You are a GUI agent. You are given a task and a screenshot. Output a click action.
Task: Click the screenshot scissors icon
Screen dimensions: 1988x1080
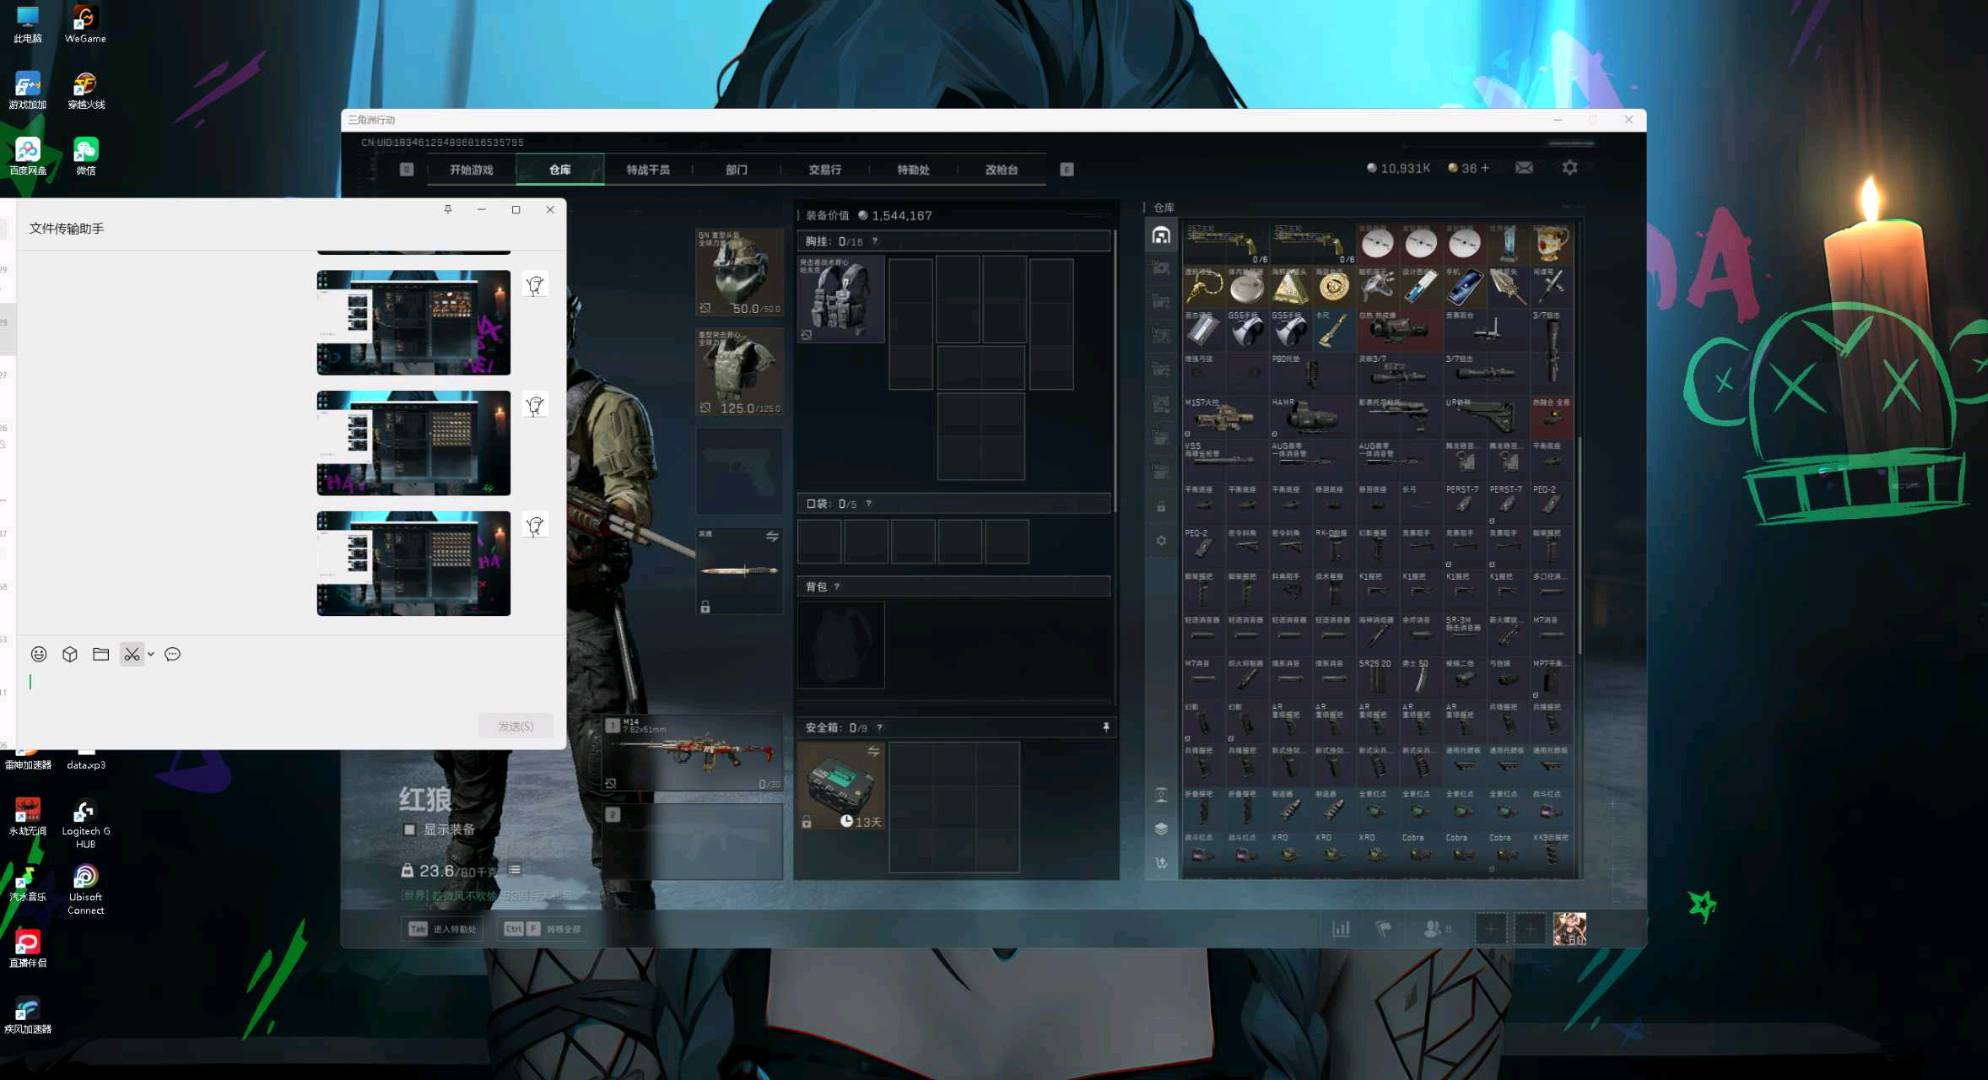(x=132, y=654)
